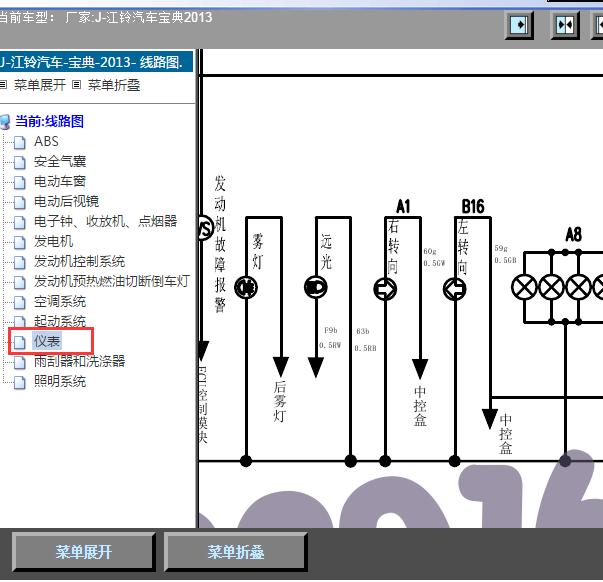Image resolution: width=603 pixels, height=582 pixels.
Task: Click the top 菜单展开 link
Action: click(x=40, y=85)
